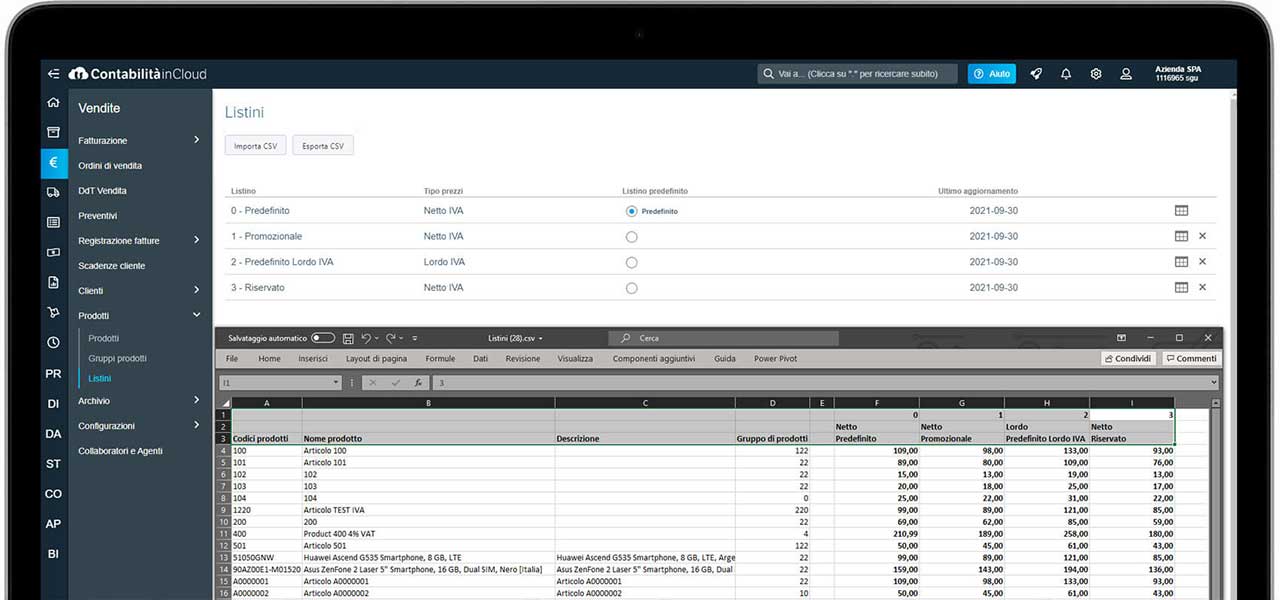
Task: Open Excel Formule tab
Action: tap(440, 358)
